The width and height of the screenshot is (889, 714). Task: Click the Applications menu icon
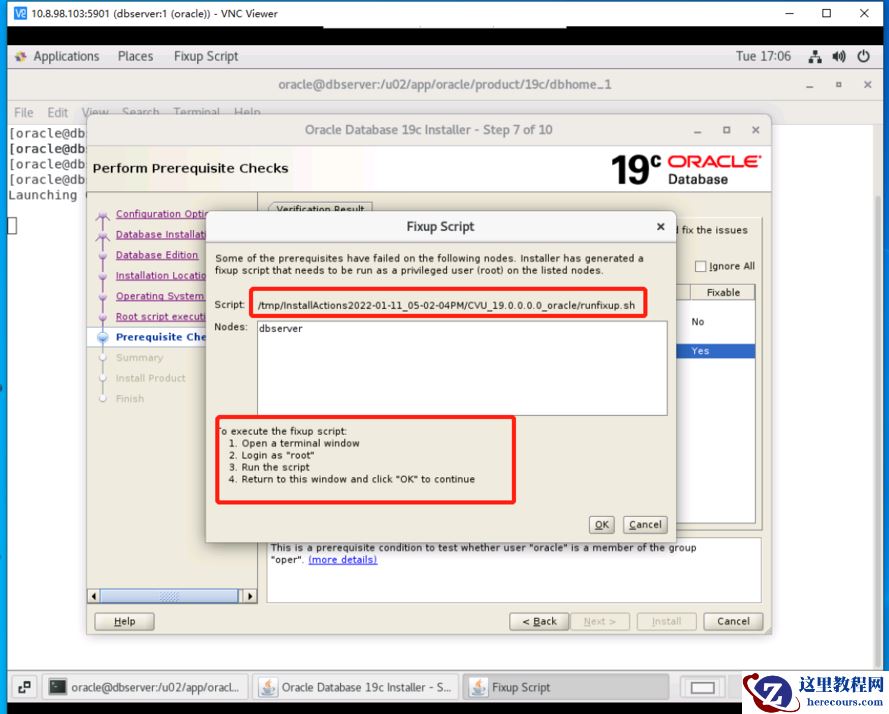click(x=21, y=56)
